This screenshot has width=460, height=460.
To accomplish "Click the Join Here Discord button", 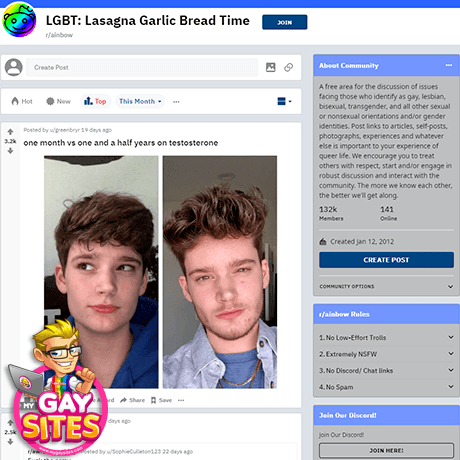I will point(386,450).
